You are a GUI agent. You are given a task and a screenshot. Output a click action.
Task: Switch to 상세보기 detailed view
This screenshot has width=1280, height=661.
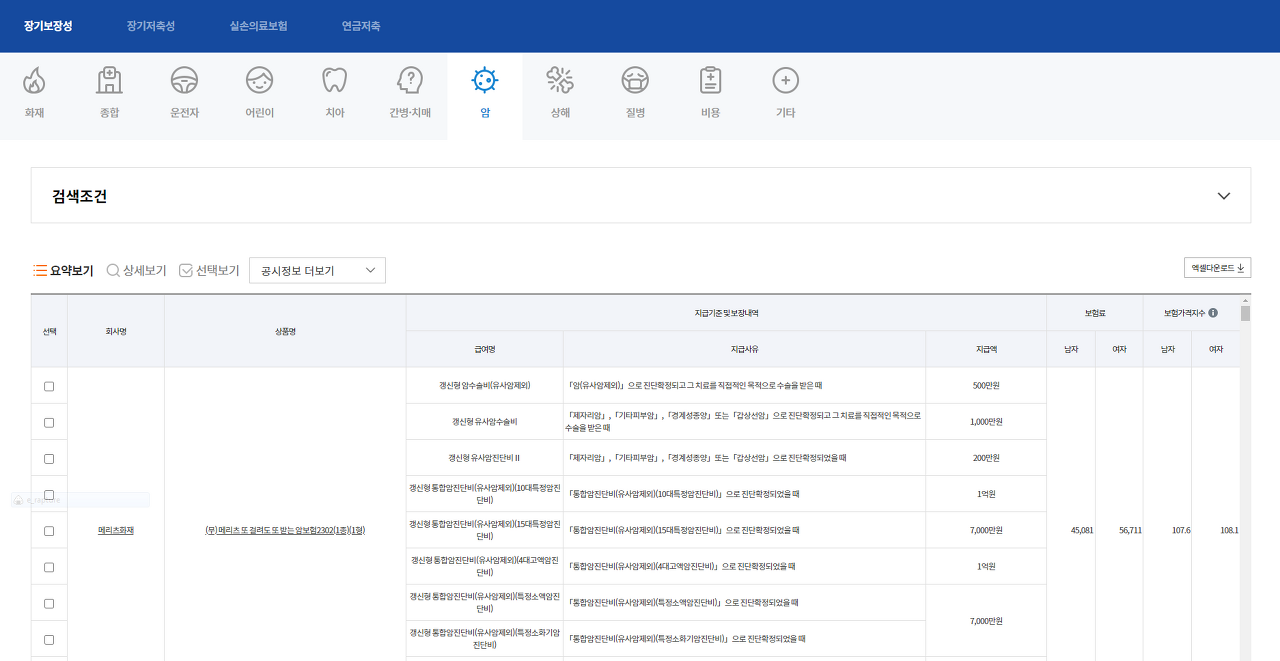click(137, 270)
